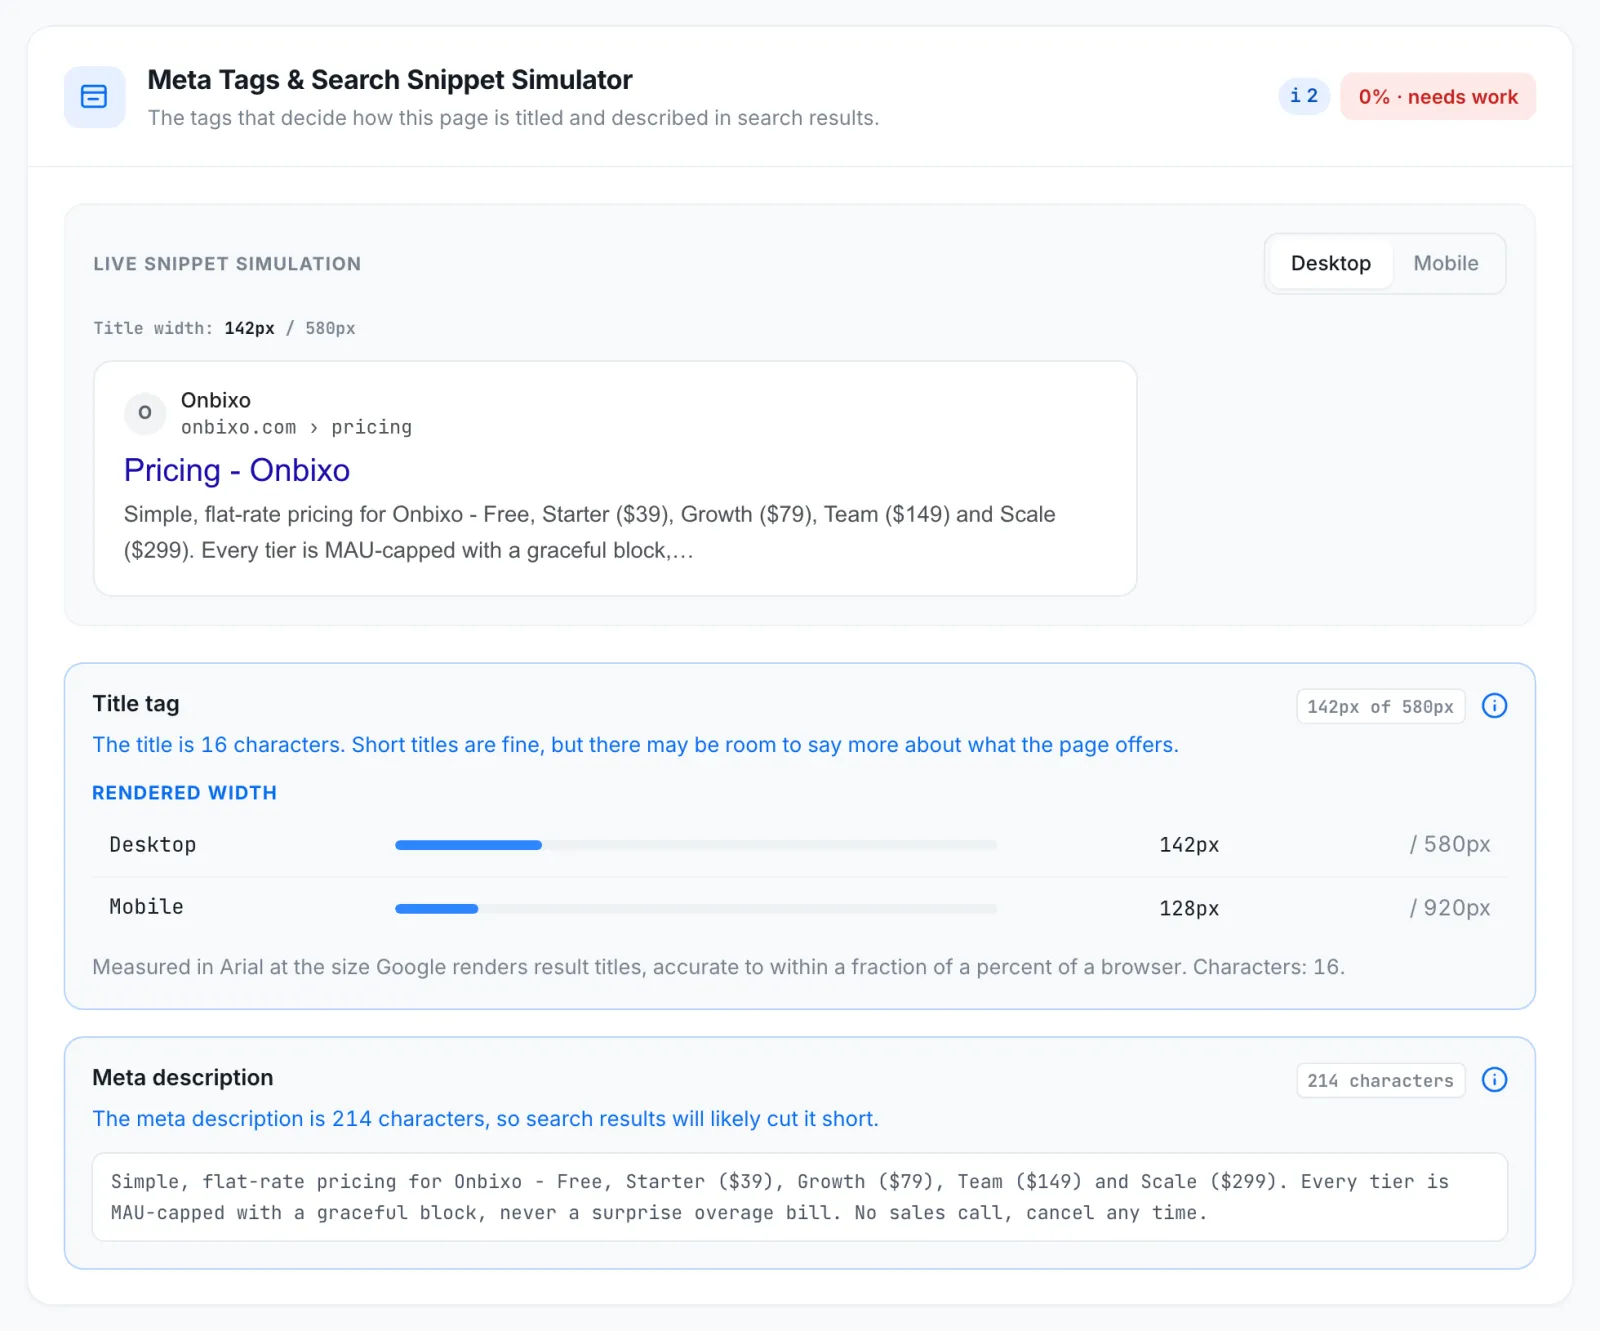Open the 'Pricing - Onbixo' result title link

[x=237, y=470]
